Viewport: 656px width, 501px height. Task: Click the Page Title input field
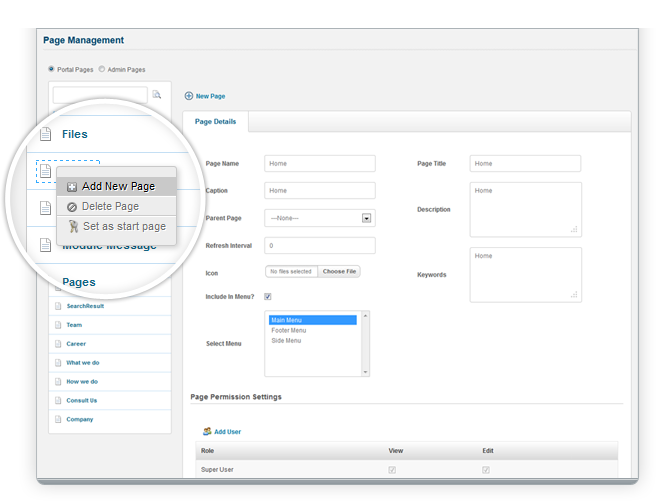click(x=525, y=163)
